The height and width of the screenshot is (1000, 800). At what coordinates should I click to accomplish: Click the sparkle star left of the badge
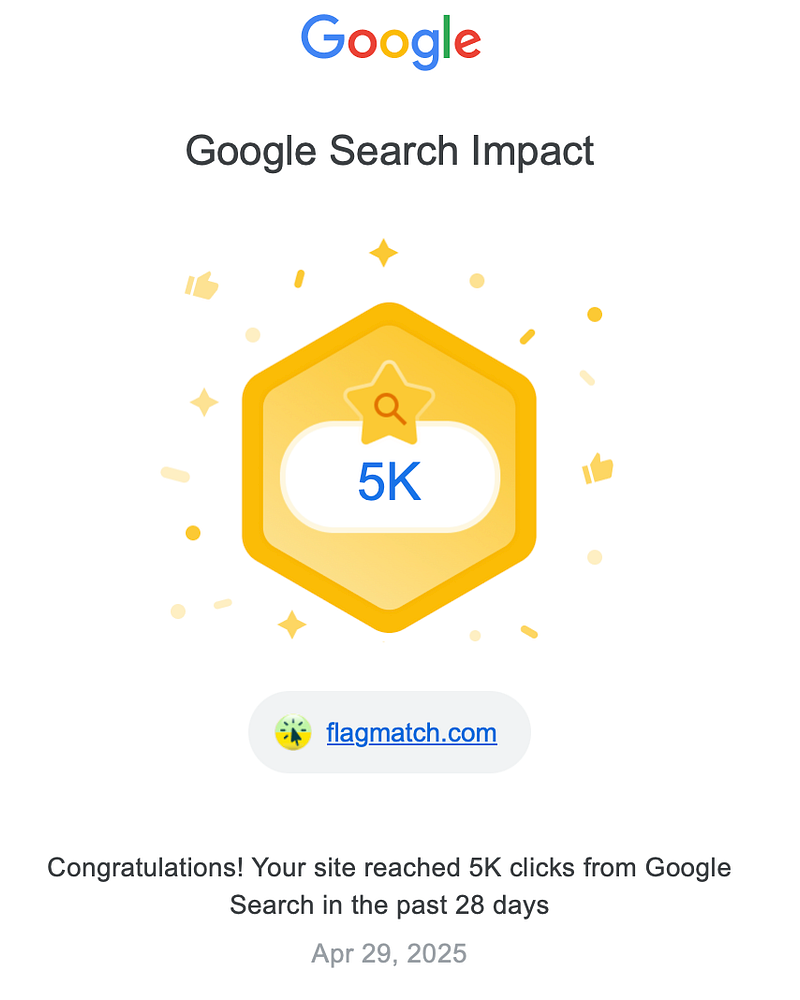[204, 402]
